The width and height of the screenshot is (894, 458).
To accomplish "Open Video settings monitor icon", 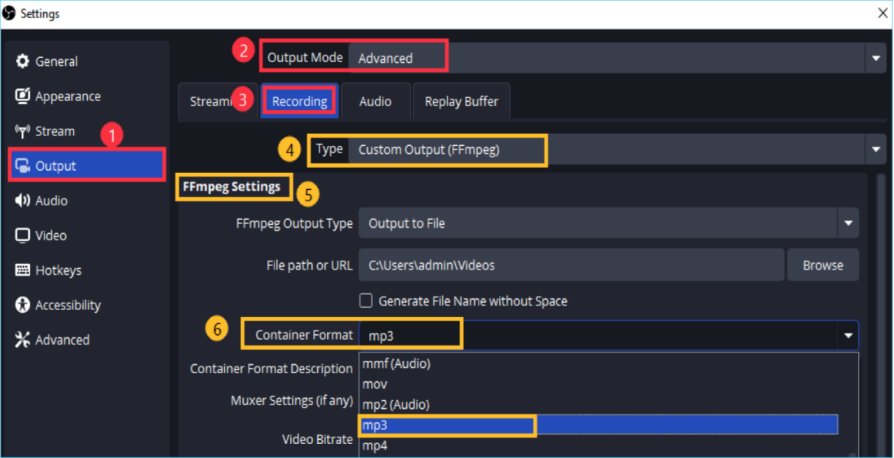I will 22,236.
